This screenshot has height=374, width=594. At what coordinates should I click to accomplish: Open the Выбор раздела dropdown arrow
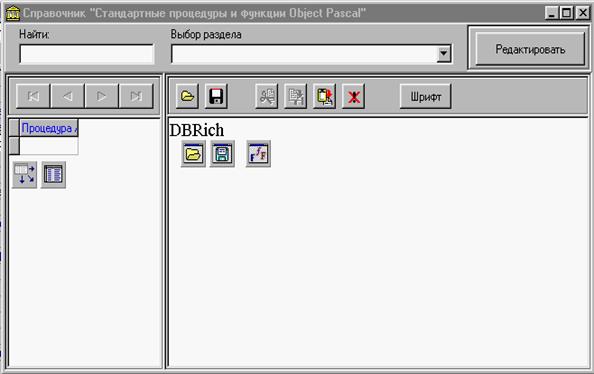[x=444, y=54]
